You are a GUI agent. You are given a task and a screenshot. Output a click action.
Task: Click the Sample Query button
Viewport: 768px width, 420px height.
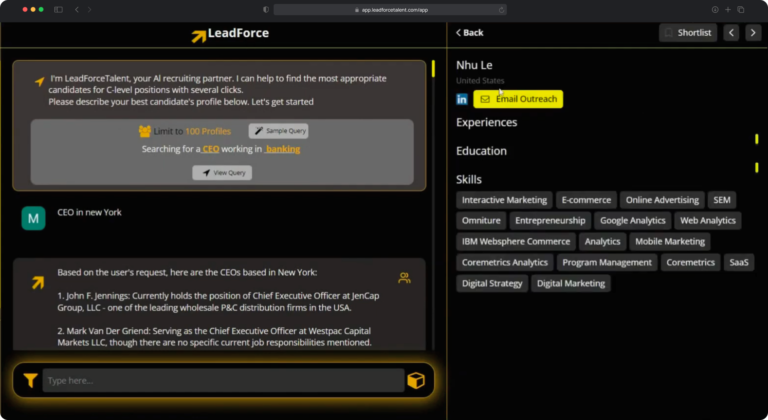(278, 131)
